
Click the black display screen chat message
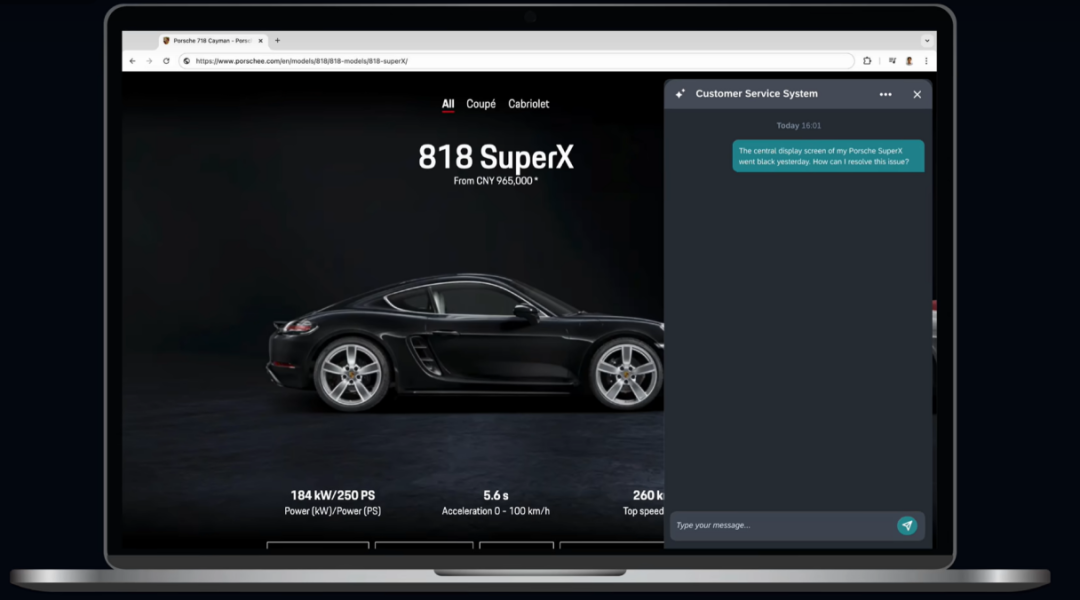[828, 156]
